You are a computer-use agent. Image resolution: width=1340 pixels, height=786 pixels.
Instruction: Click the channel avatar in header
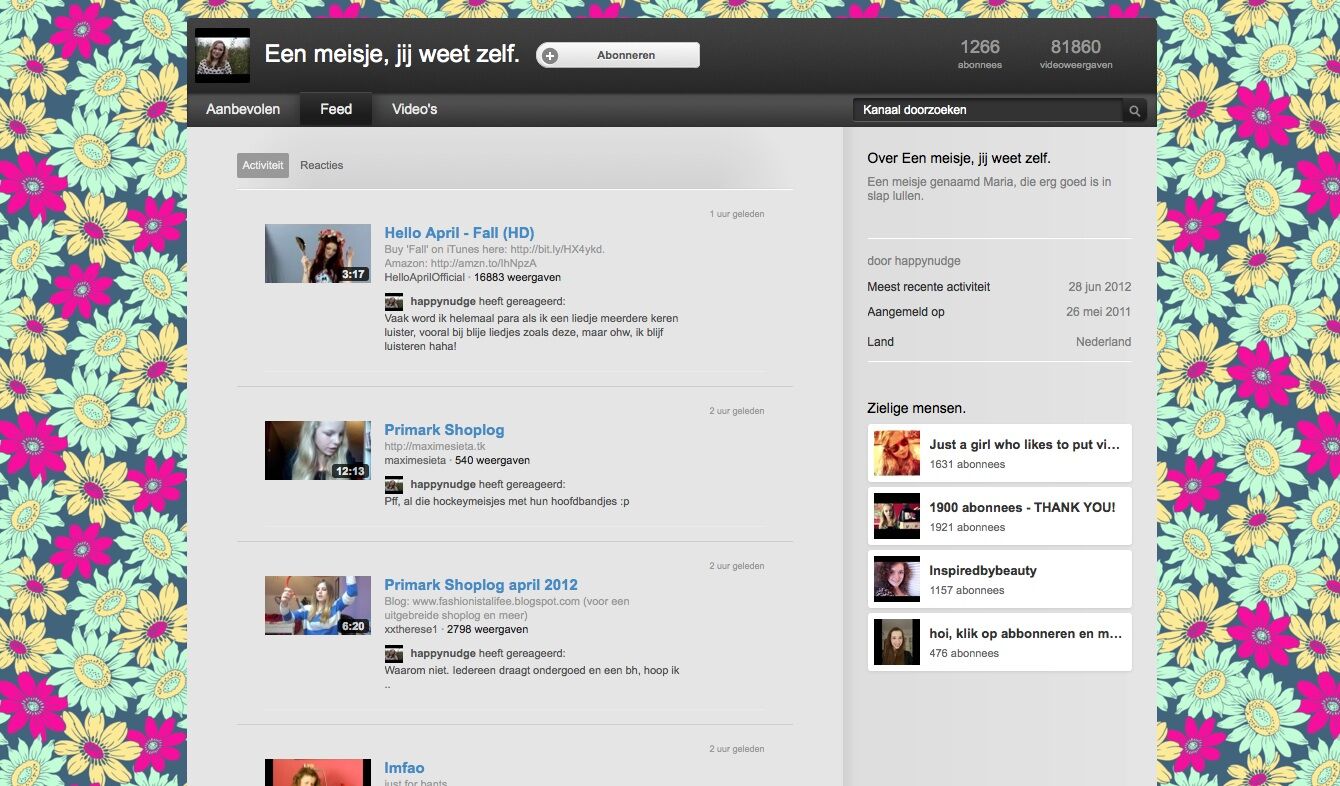pyautogui.click(x=222, y=55)
